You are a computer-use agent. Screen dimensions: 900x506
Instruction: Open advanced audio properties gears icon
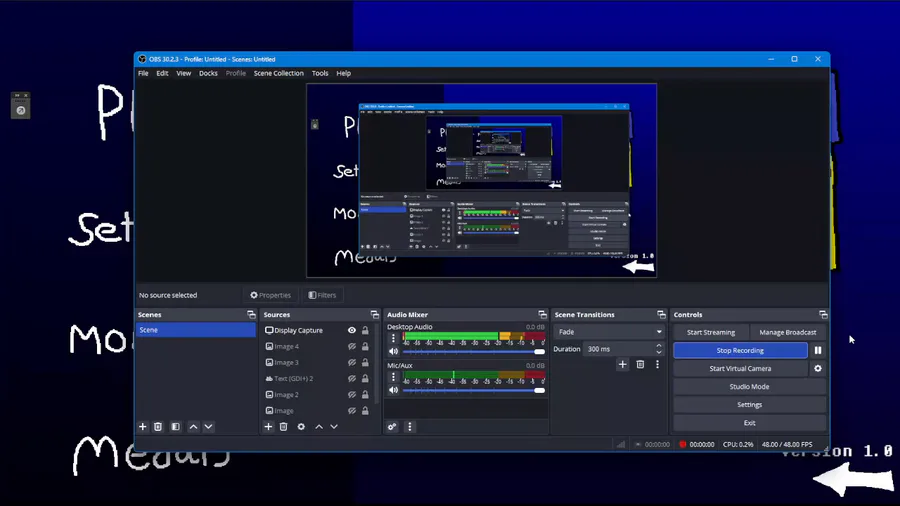pos(392,427)
